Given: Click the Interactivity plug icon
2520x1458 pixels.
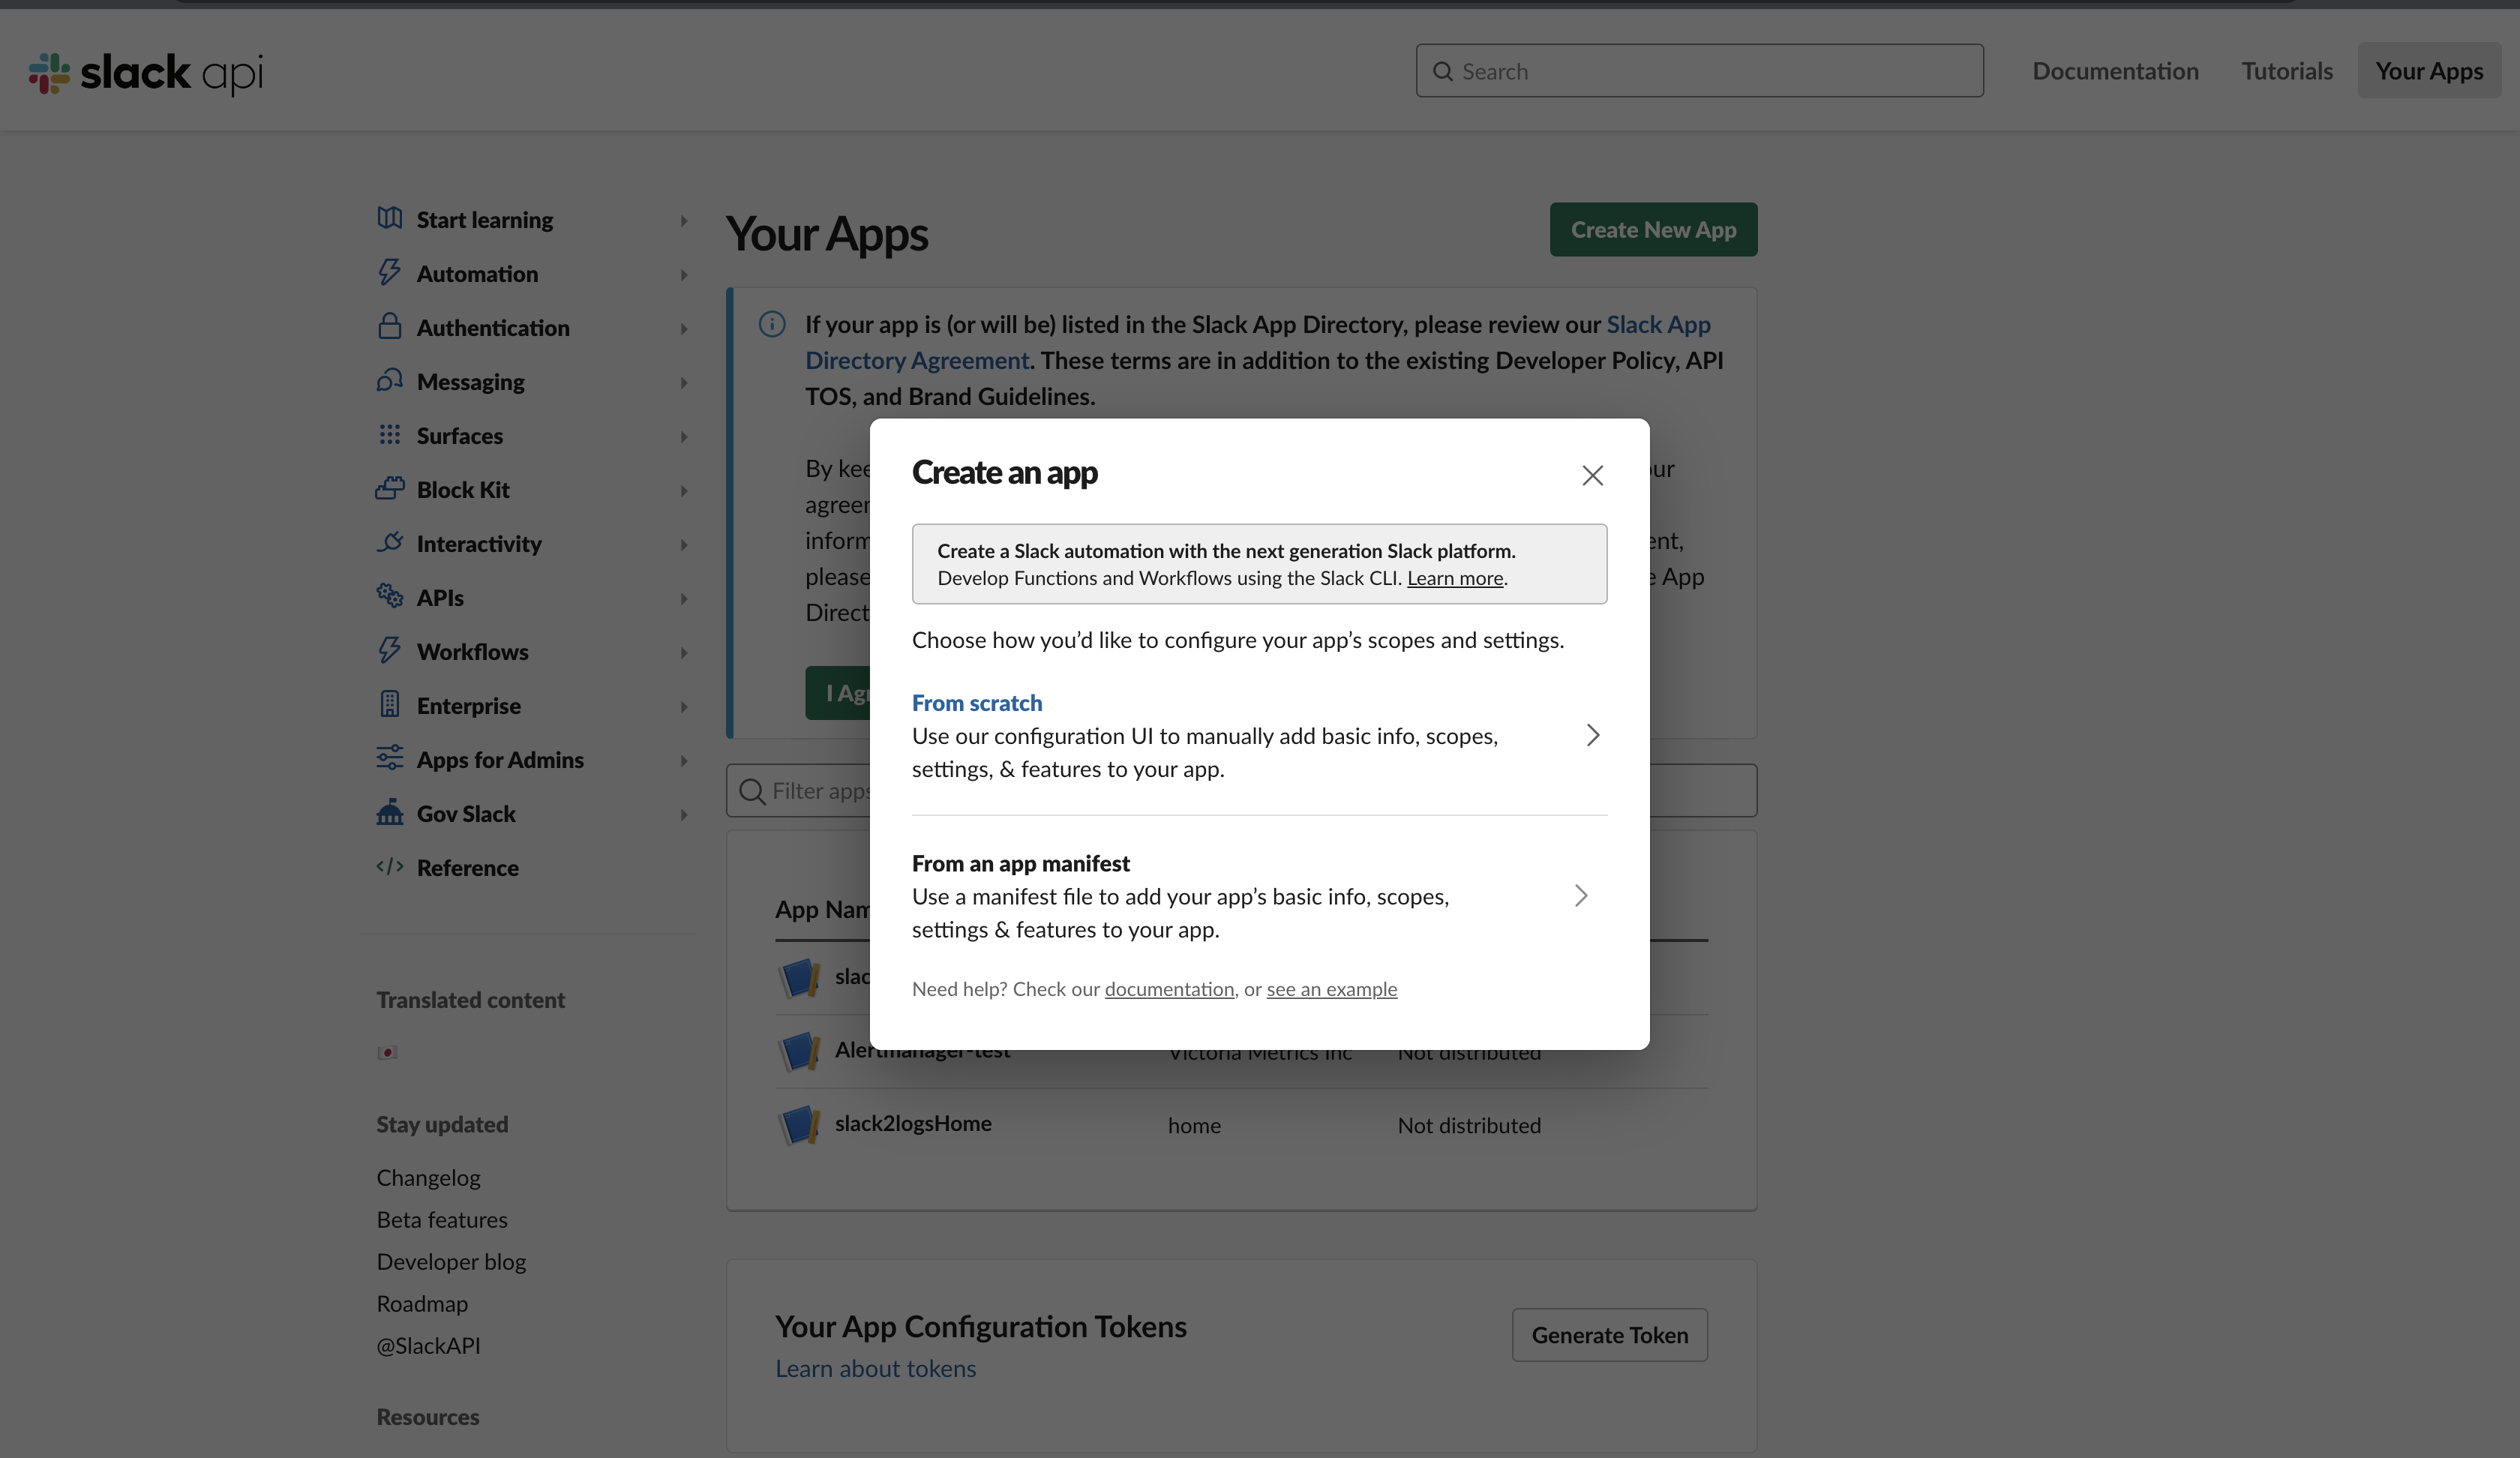Looking at the screenshot, I should pyautogui.click(x=389, y=542).
